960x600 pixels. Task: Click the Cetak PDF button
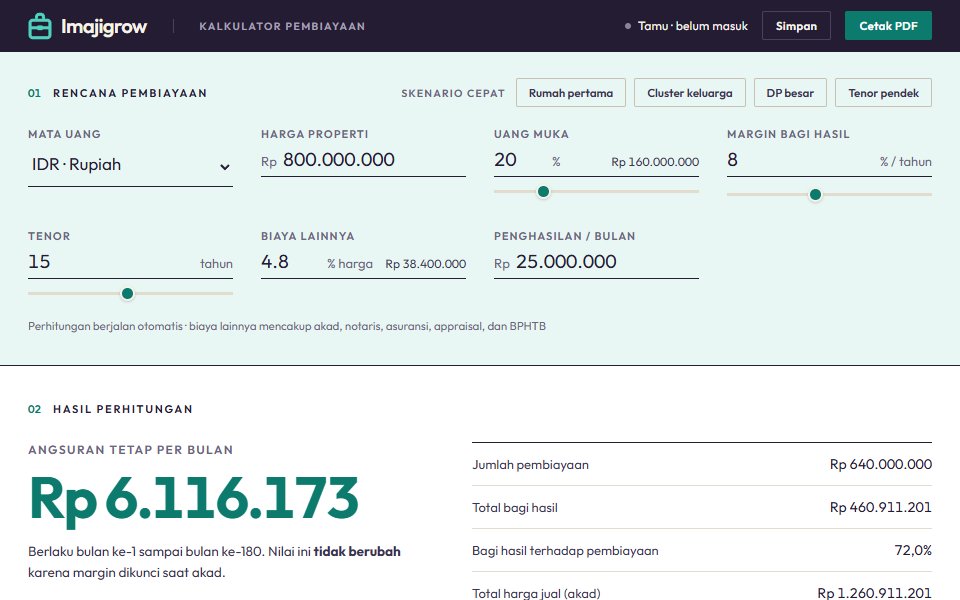click(888, 26)
